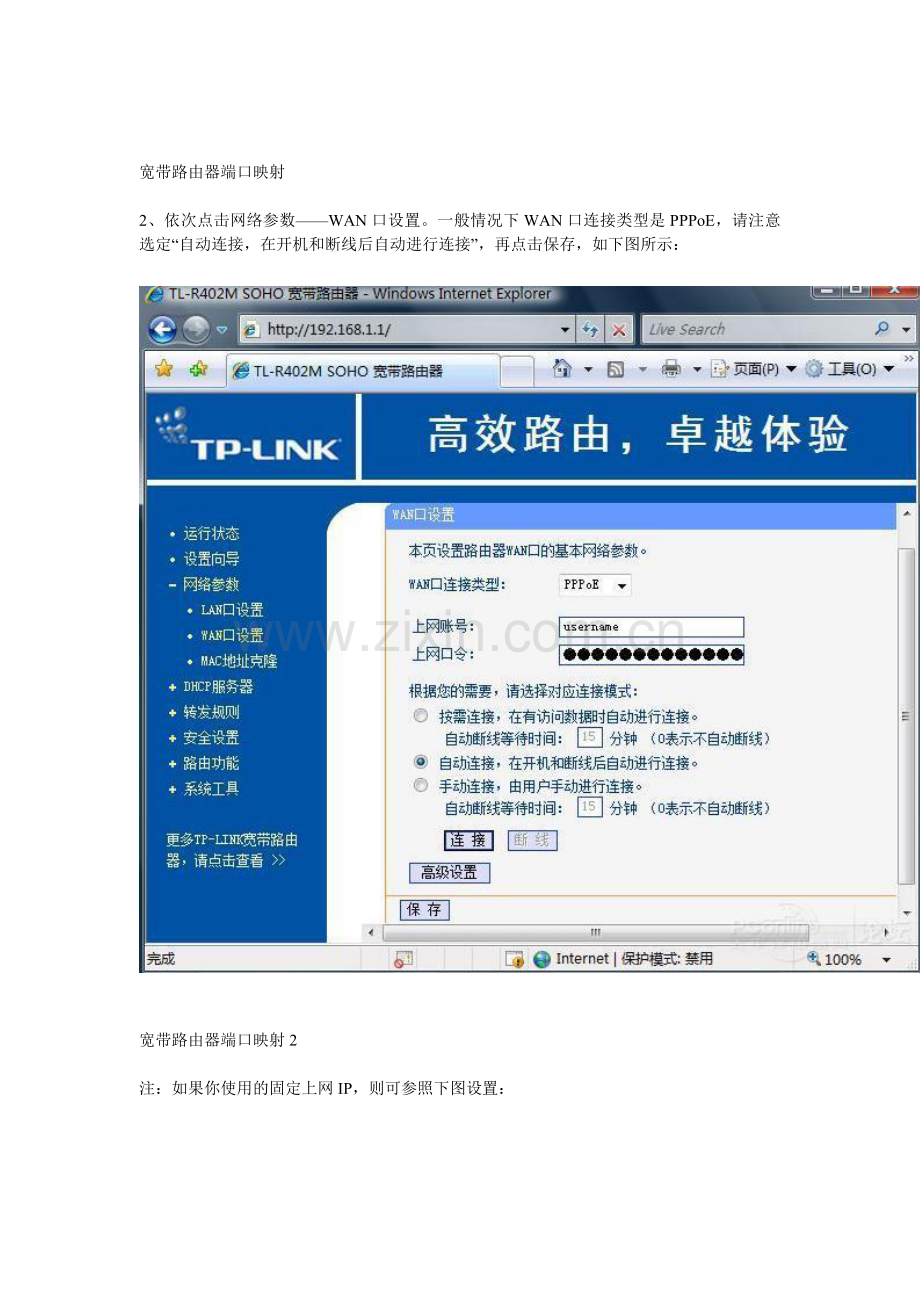Image resolution: width=920 pixels, height=1302 pixels.
Task: Go back with the IE Back arrow
Action: 163,329
